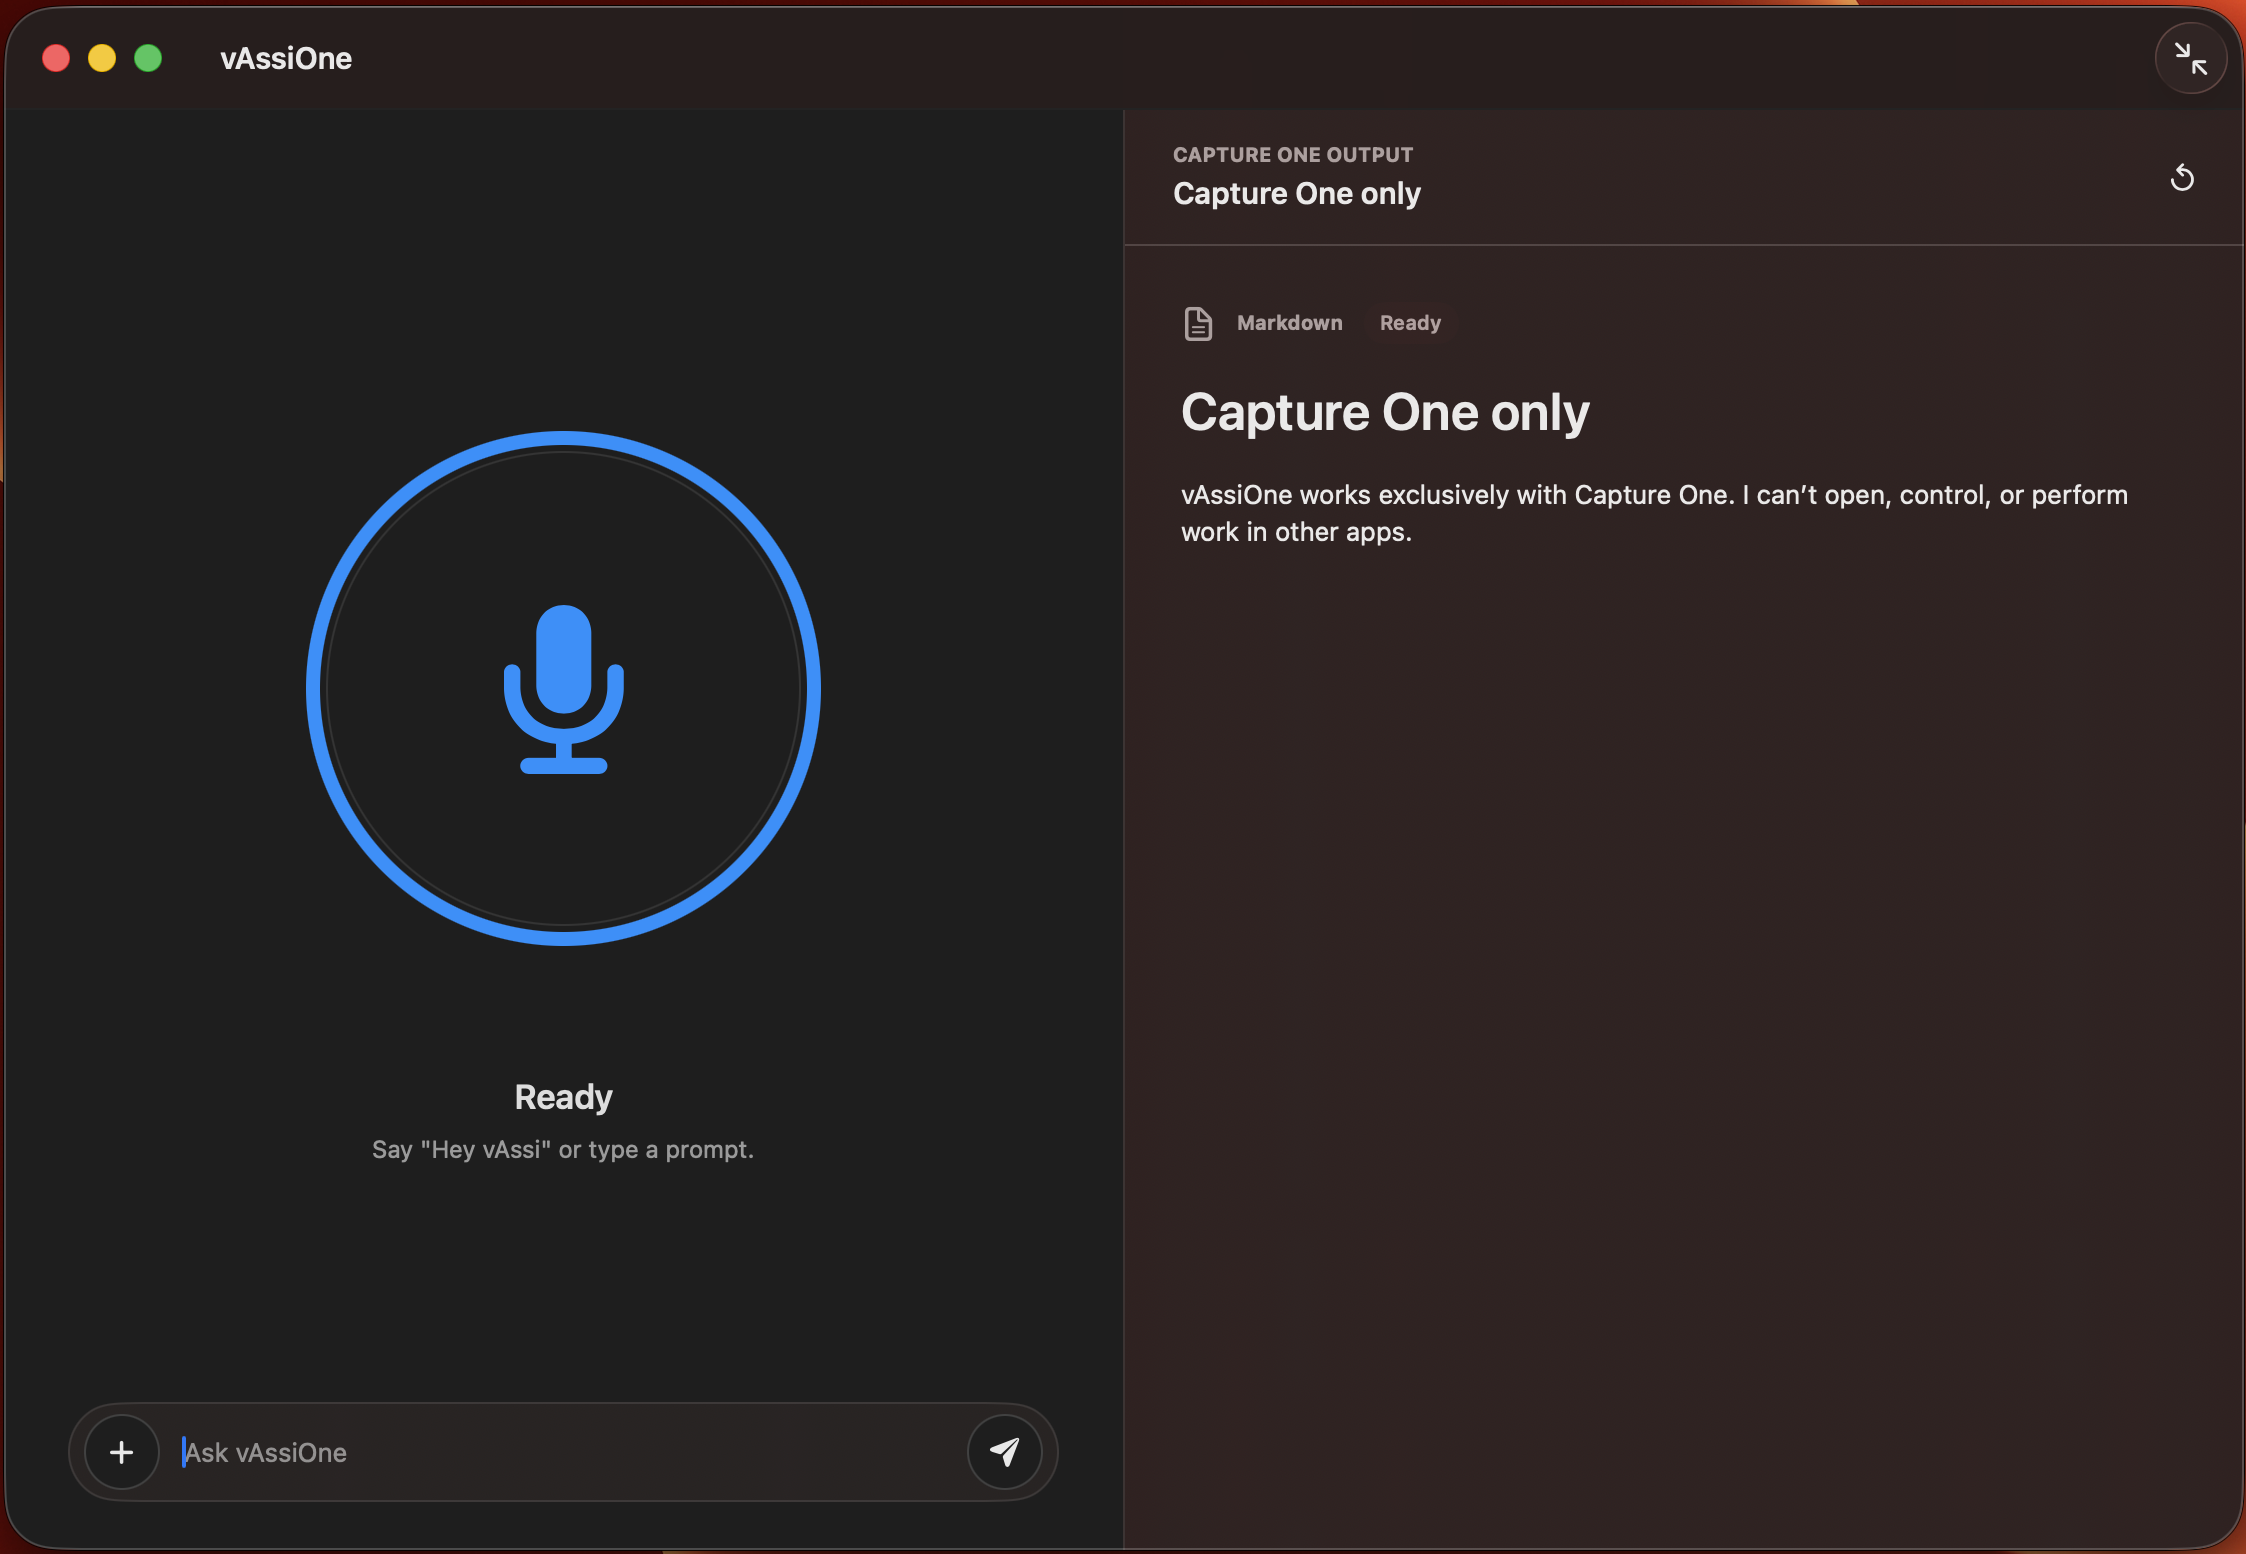Send the prompt with the paper plane icon
This screenshot has height=1554, width=2246.
(x=1004, y=1452)
